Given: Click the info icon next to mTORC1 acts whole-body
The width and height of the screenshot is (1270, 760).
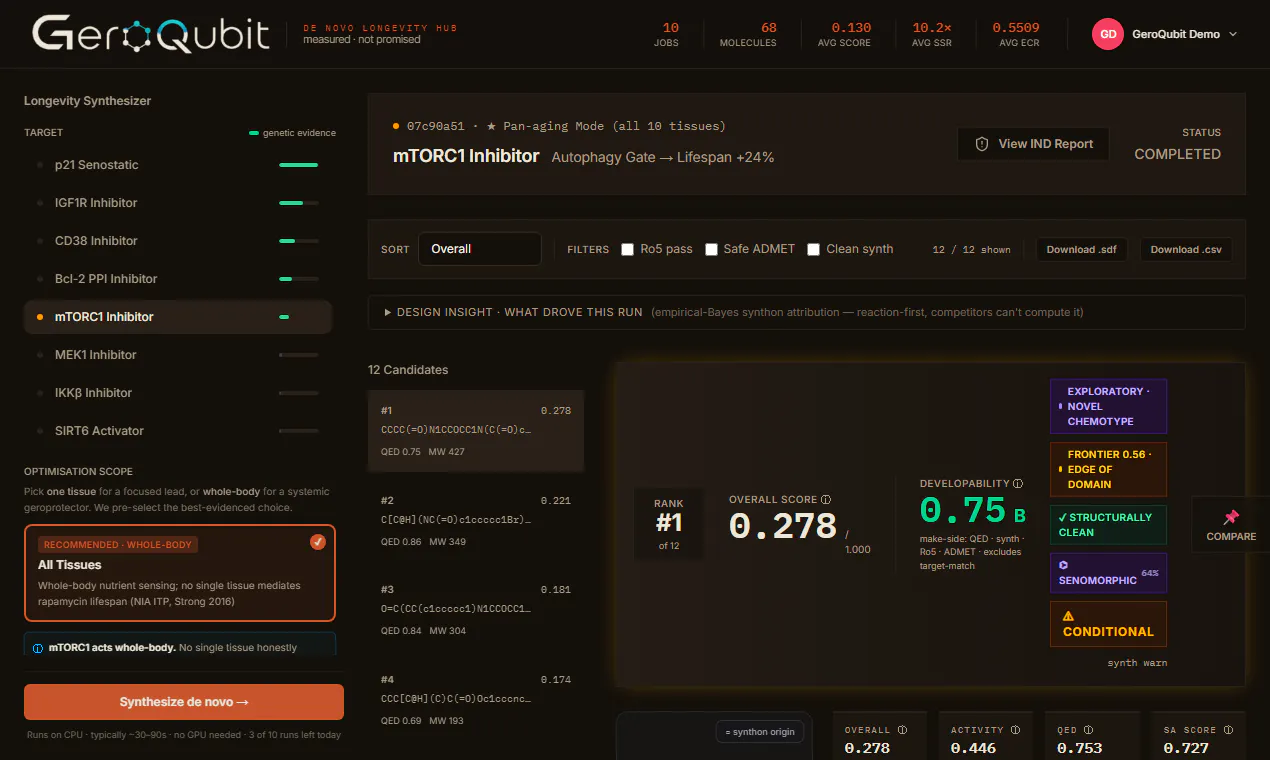Looking at the screenshot, I should (x=38, y=648).
